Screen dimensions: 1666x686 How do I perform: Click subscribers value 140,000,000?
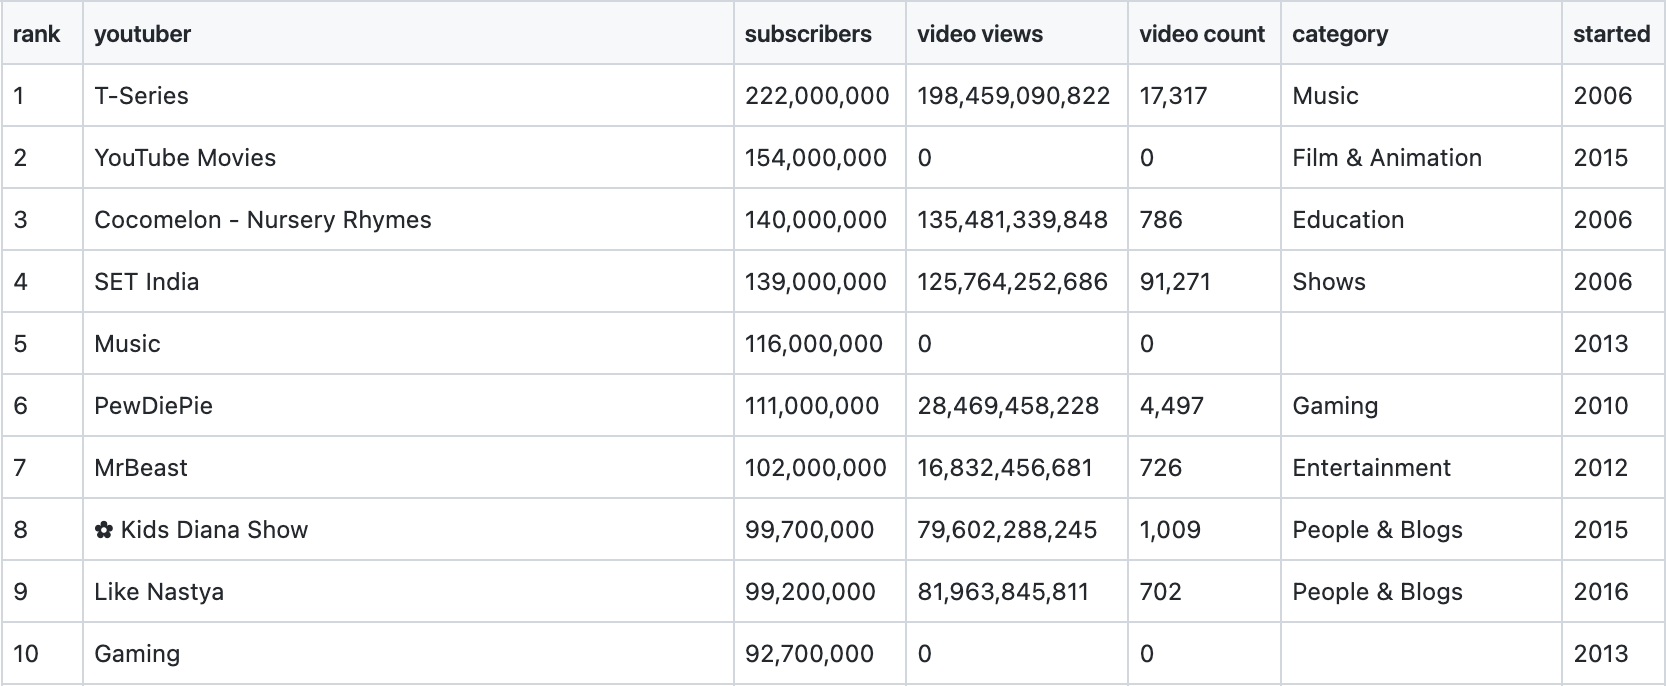pyautogui.click(x=815, y=220)
